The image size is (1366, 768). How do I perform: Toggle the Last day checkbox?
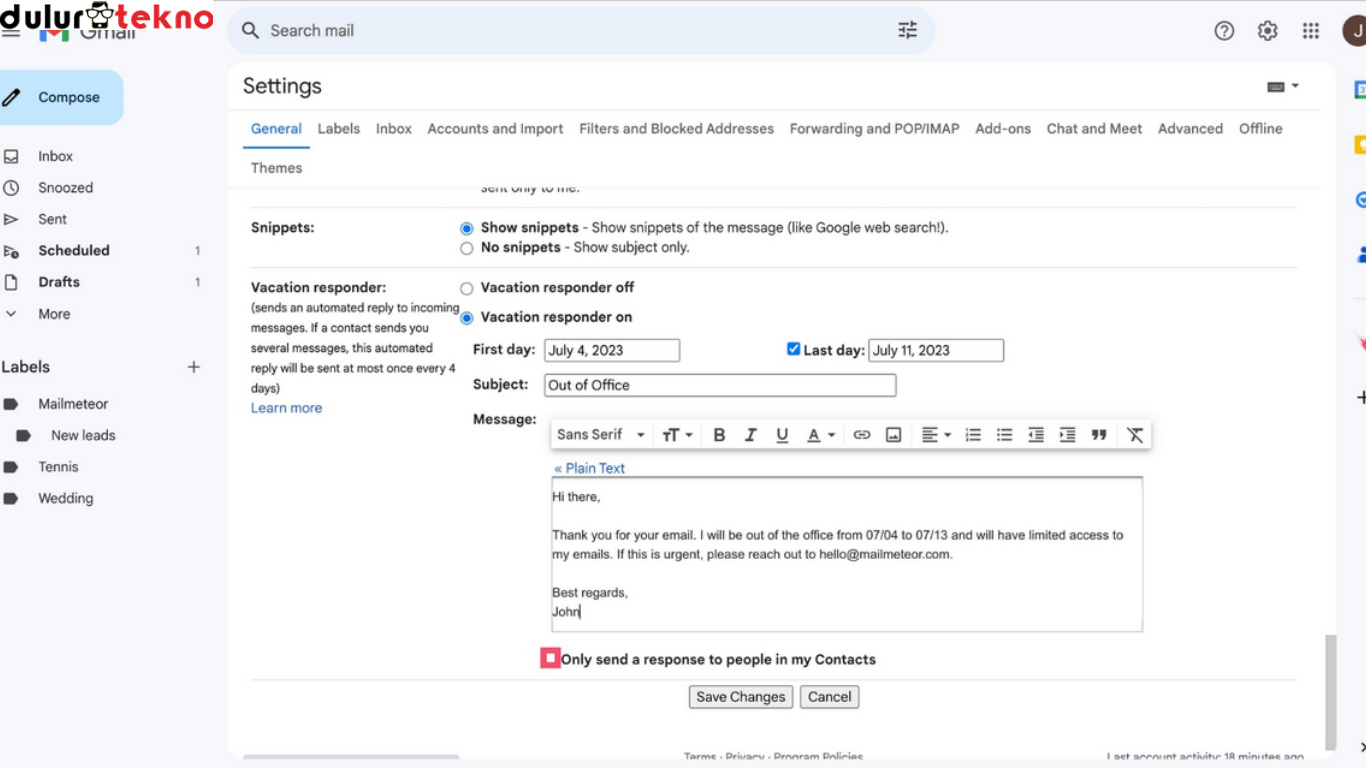pos(793,349)
